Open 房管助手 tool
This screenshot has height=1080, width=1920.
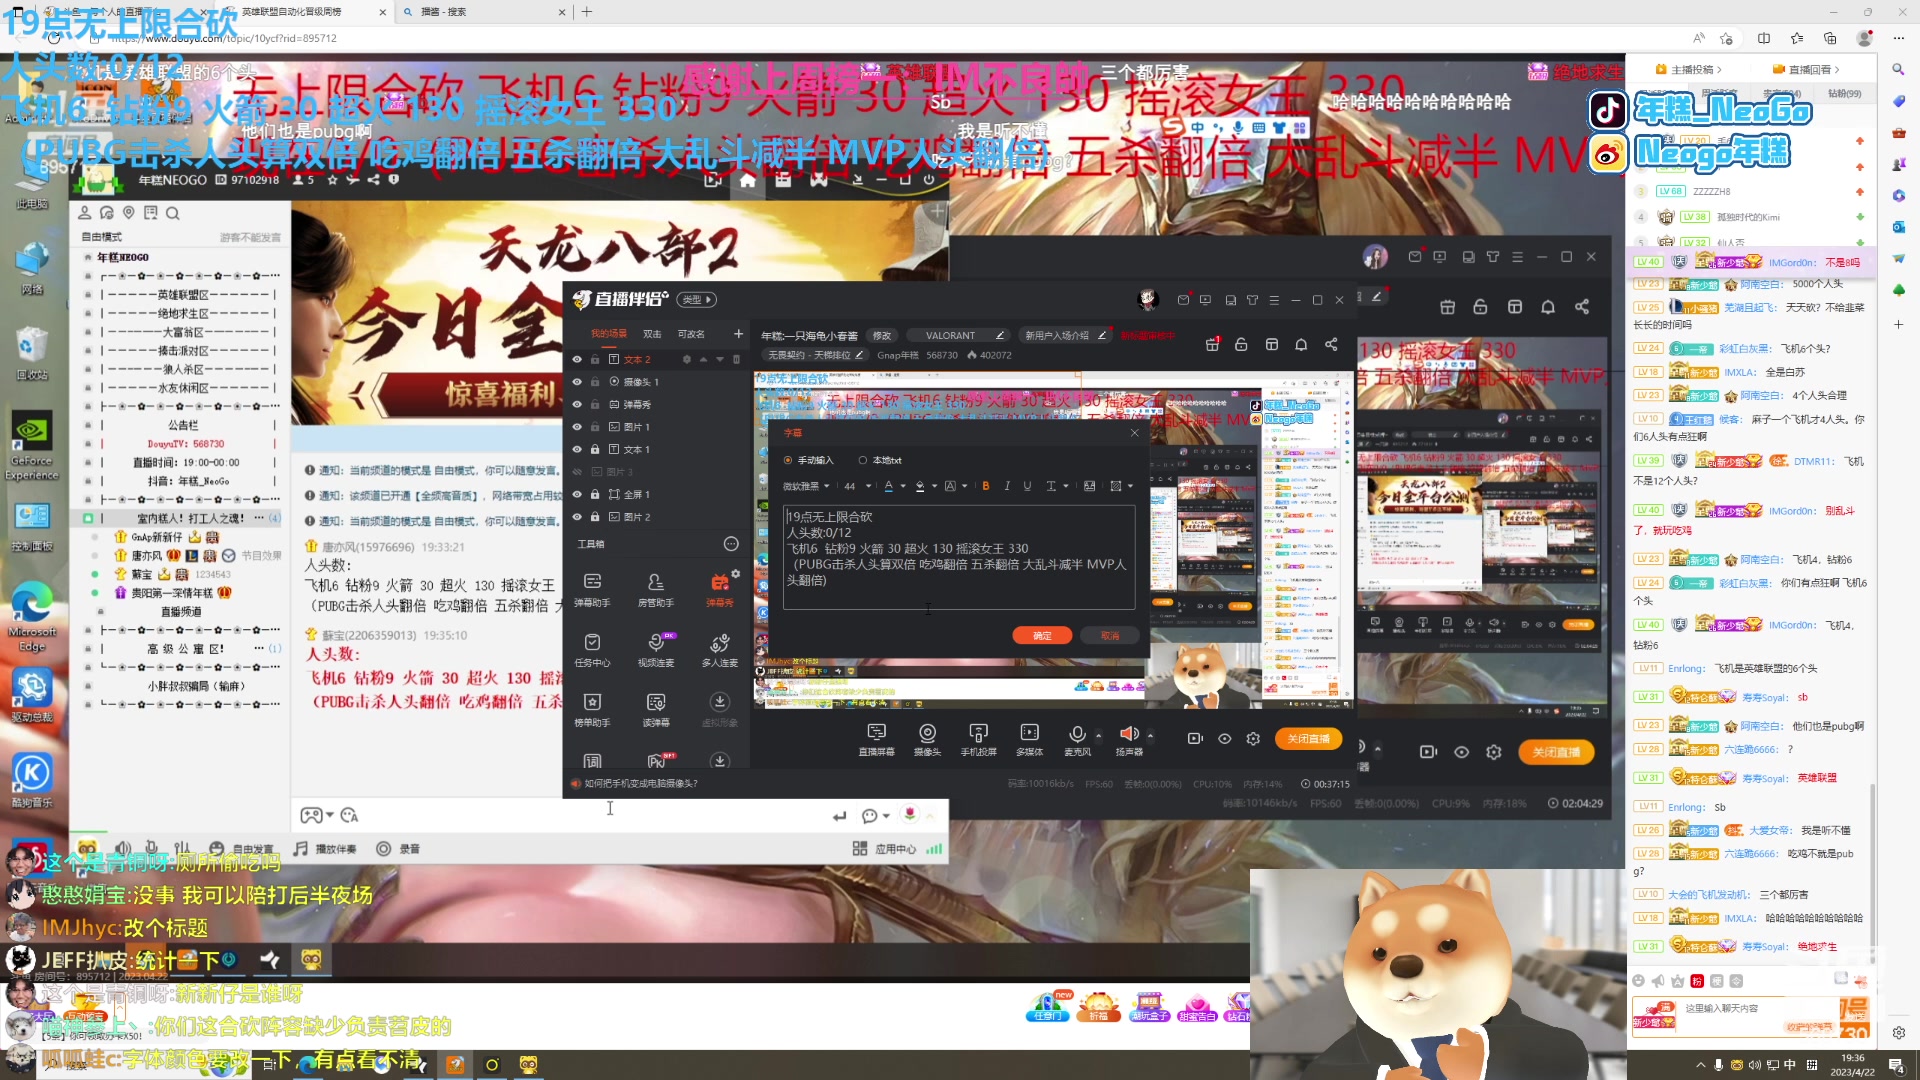pos(655,590)
